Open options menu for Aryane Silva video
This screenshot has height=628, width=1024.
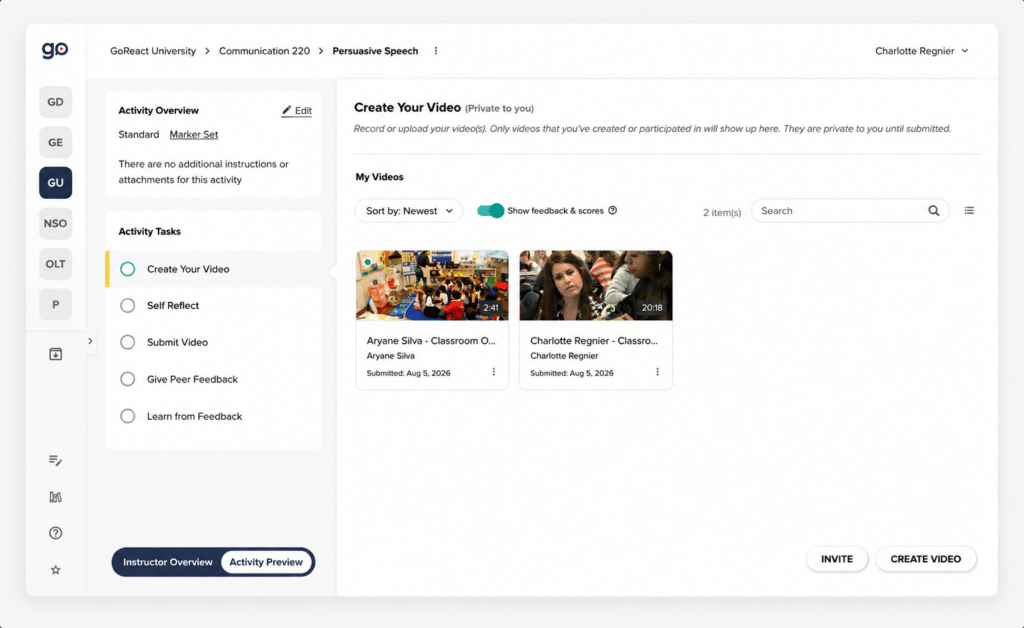[494, 372]
